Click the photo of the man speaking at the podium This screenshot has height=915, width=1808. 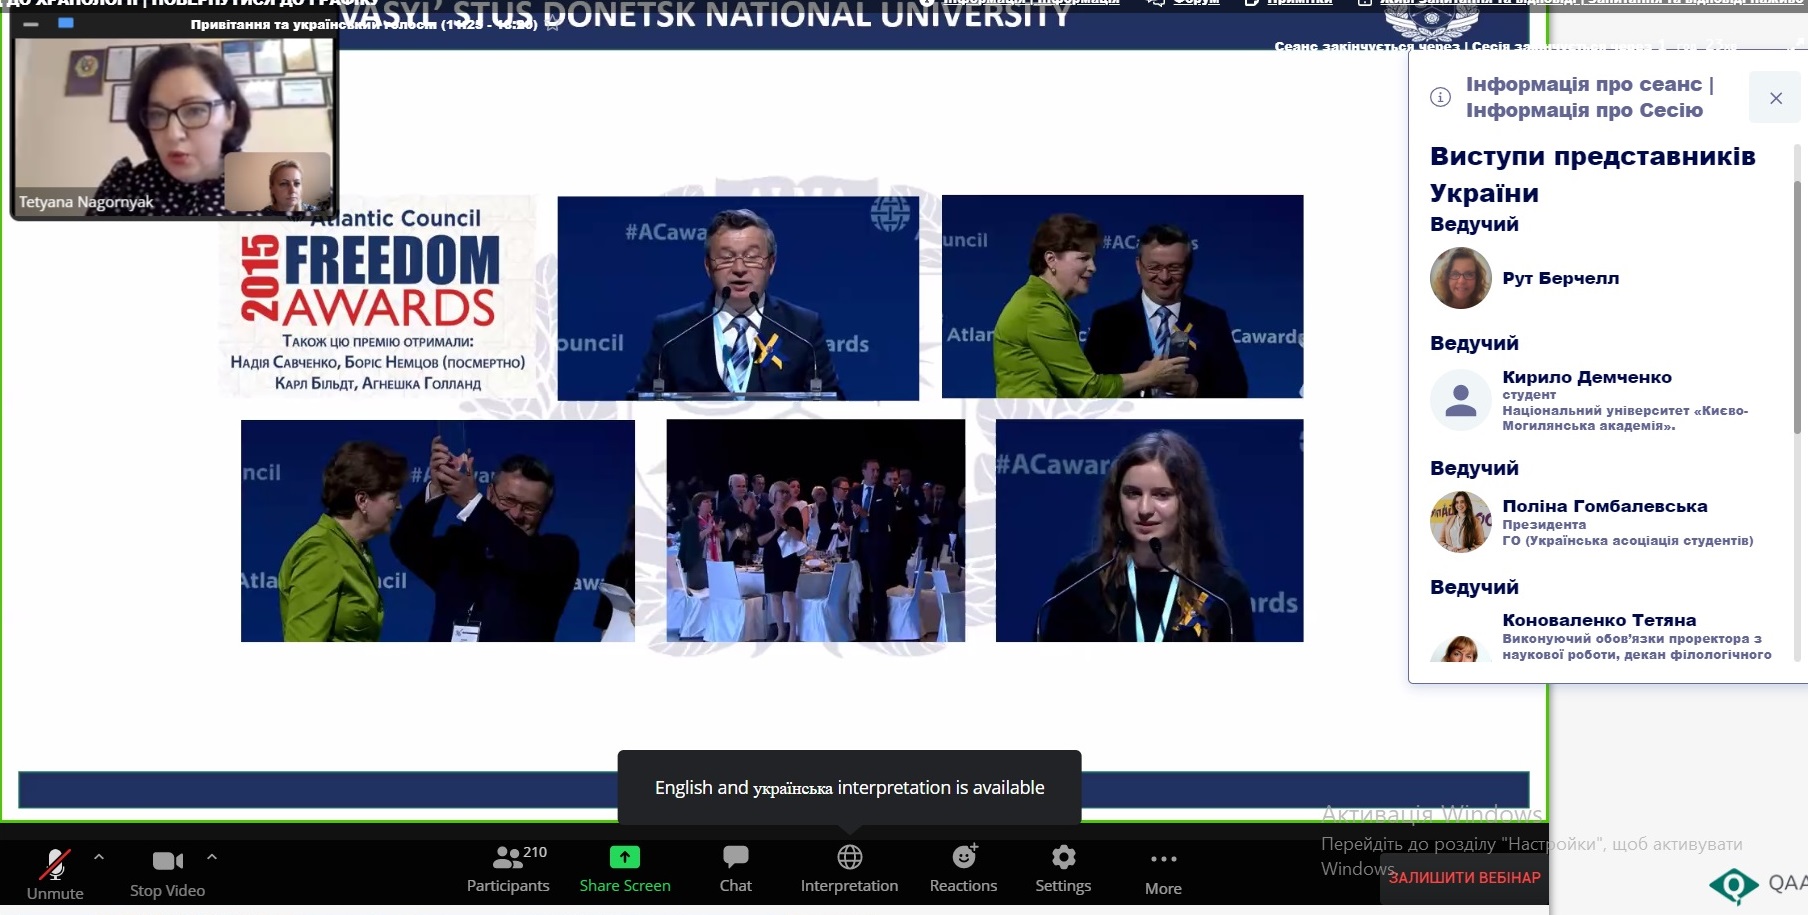pyautogui.click(x=738, y=298)
